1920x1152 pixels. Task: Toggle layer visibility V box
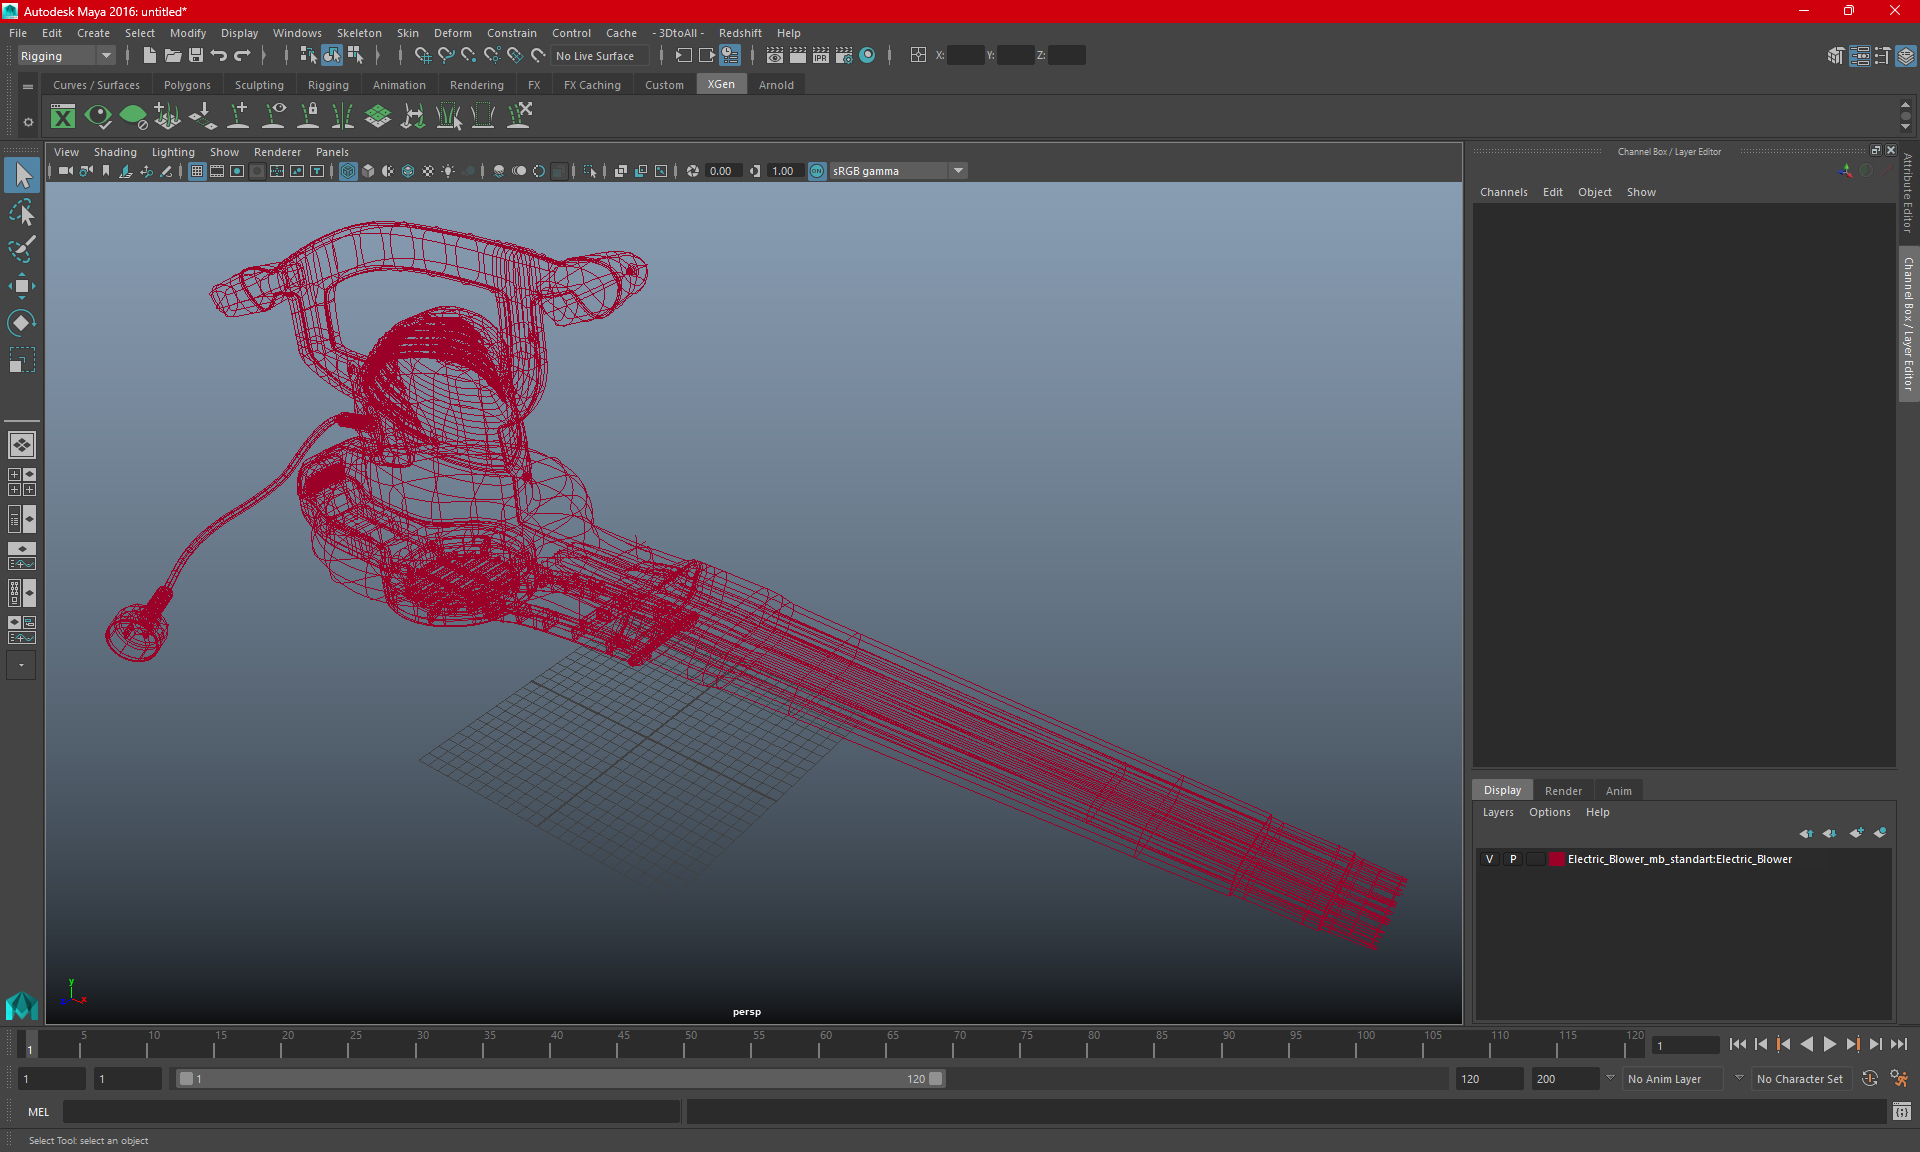tap(1489, 859)
